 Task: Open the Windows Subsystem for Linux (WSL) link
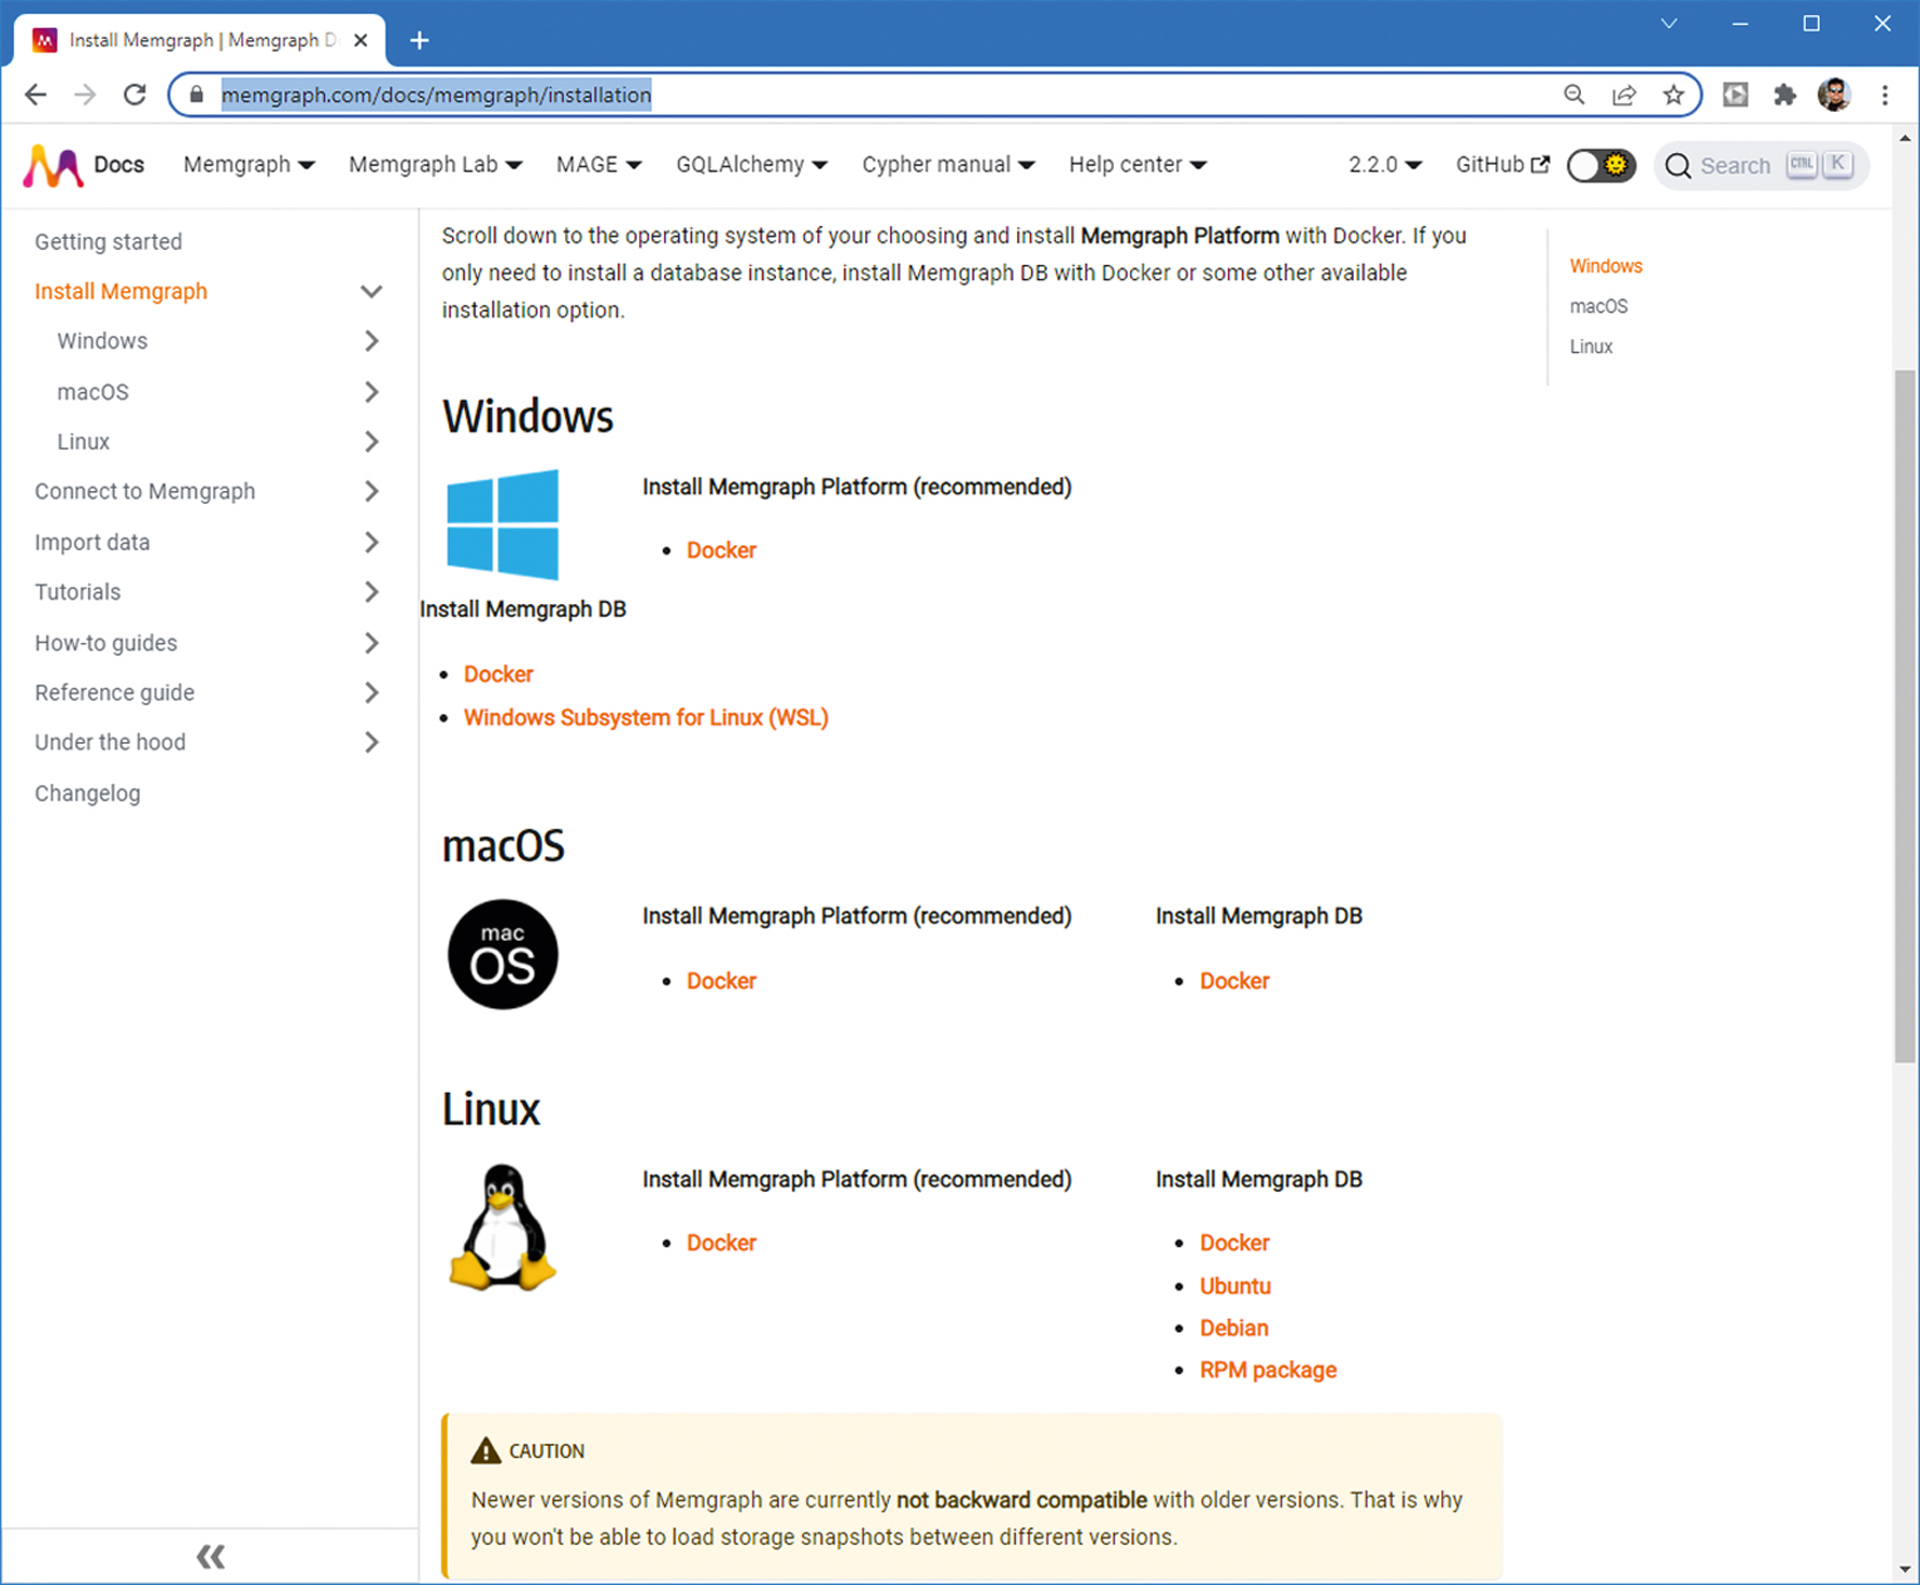coord(645,718)
